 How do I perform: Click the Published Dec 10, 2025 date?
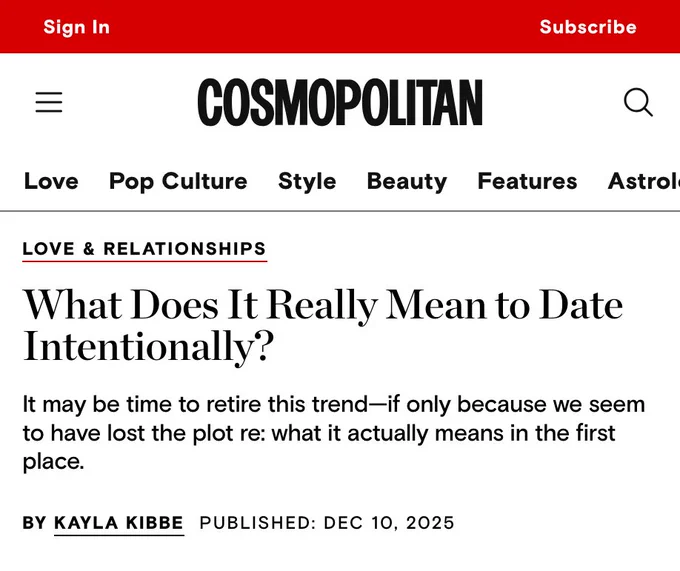point(327,523)
